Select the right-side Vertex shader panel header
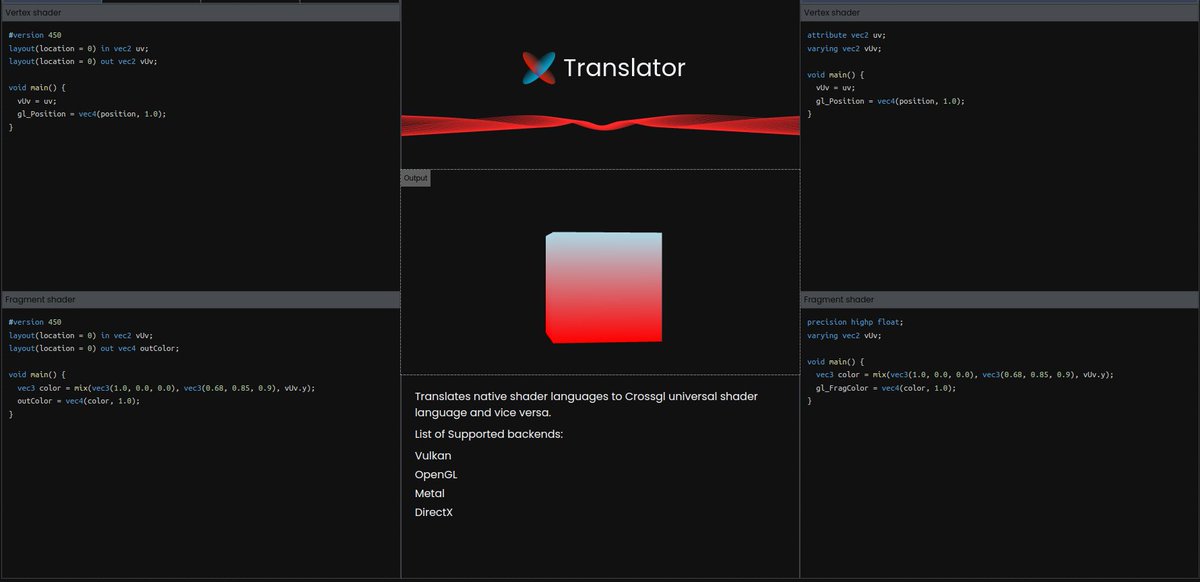This screenshot has height=582, width=1200. pyautogui.click(x=999, y=13)
